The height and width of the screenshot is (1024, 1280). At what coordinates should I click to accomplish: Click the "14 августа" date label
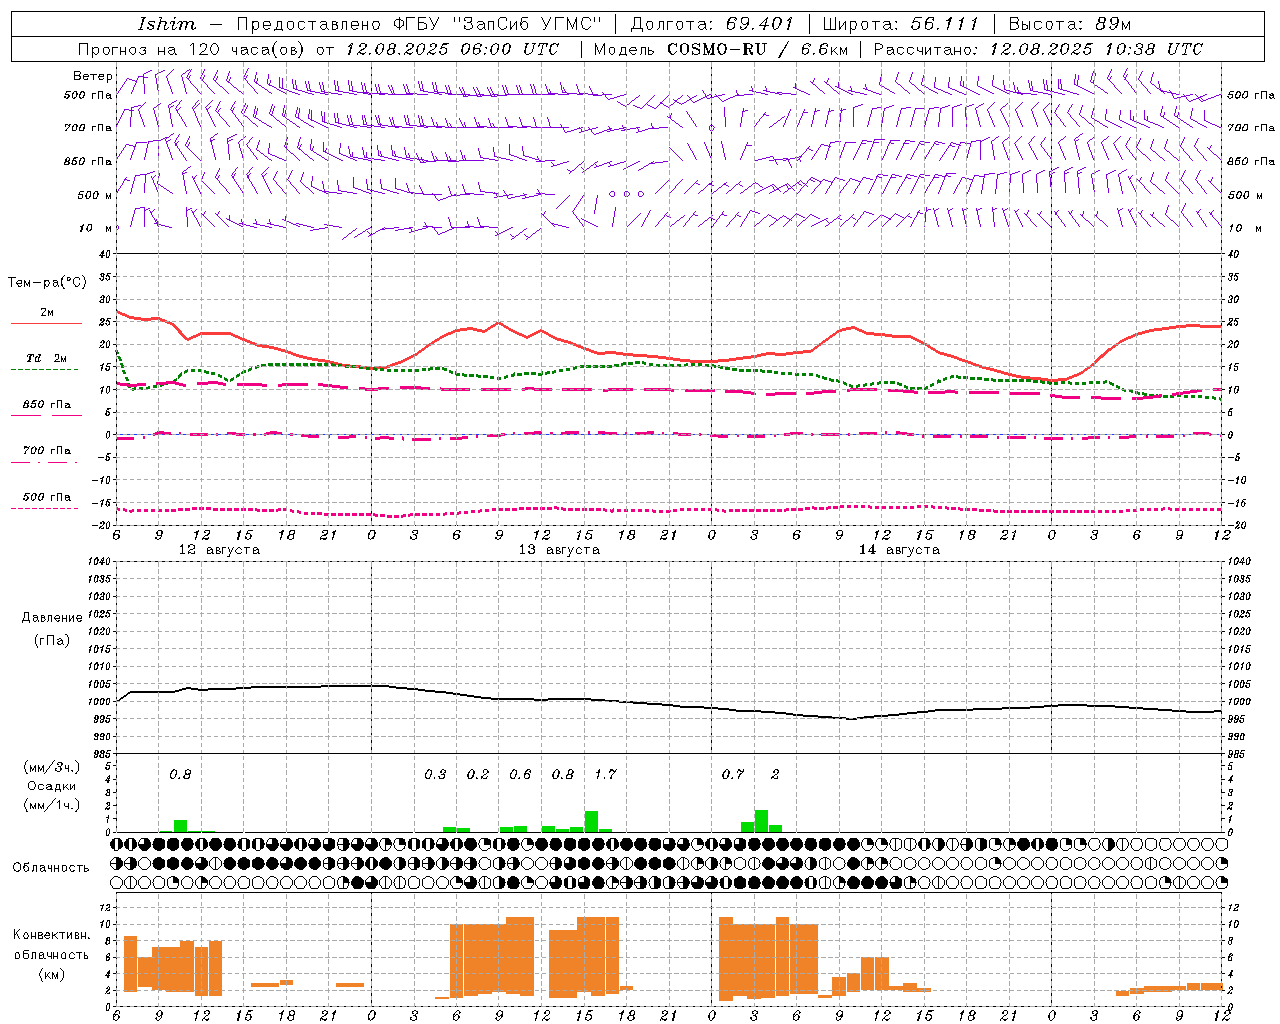pos(899,550)
